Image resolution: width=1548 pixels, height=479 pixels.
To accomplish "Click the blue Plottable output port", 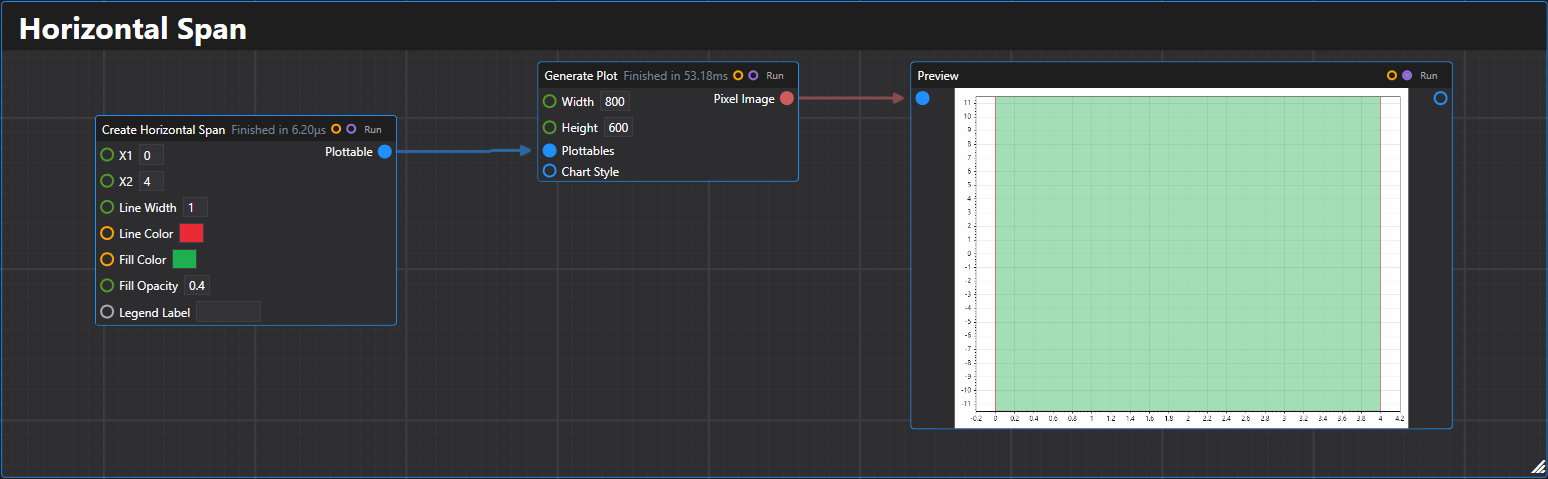I will click(385, 152).
